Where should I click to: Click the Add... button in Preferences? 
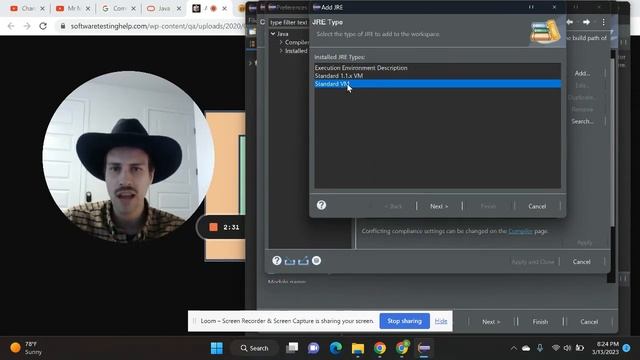pyautogui.click(x=582, y=73)
